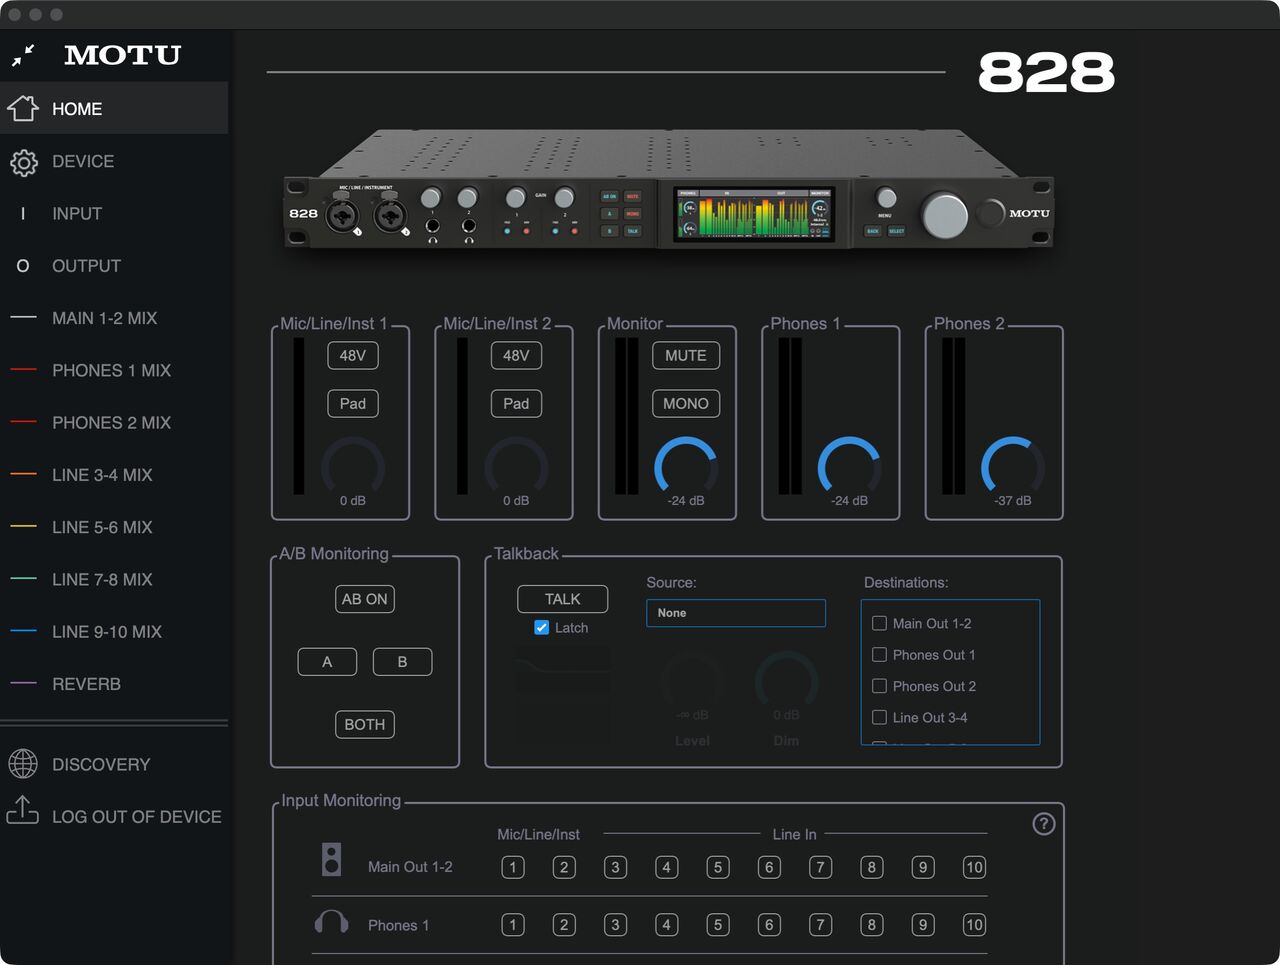
Task: Enable Line In 5 for Main Out 1-2
Action: coord(718,867)
